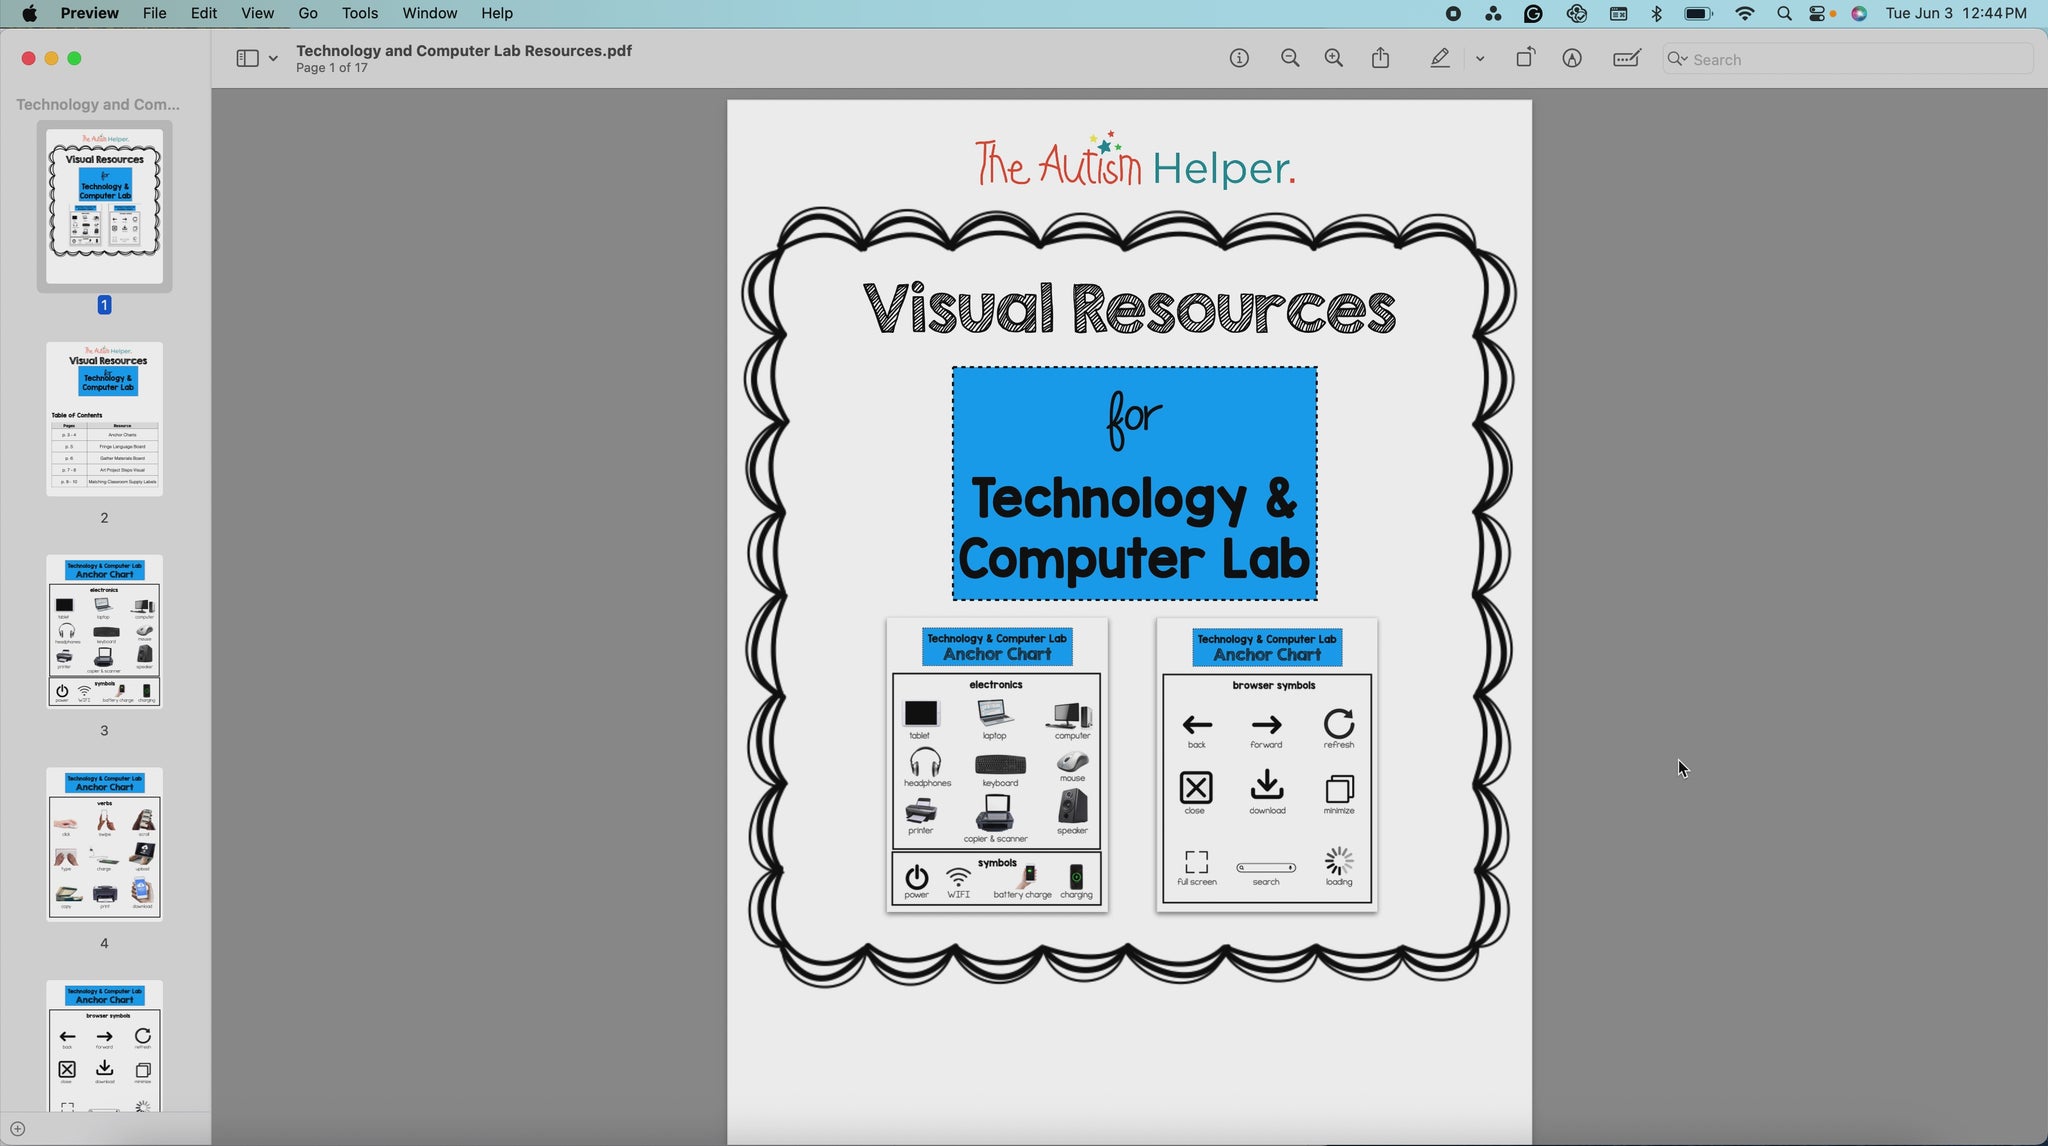Select page 2 Table of Contents thumbnail

click(x=104, y=419)
